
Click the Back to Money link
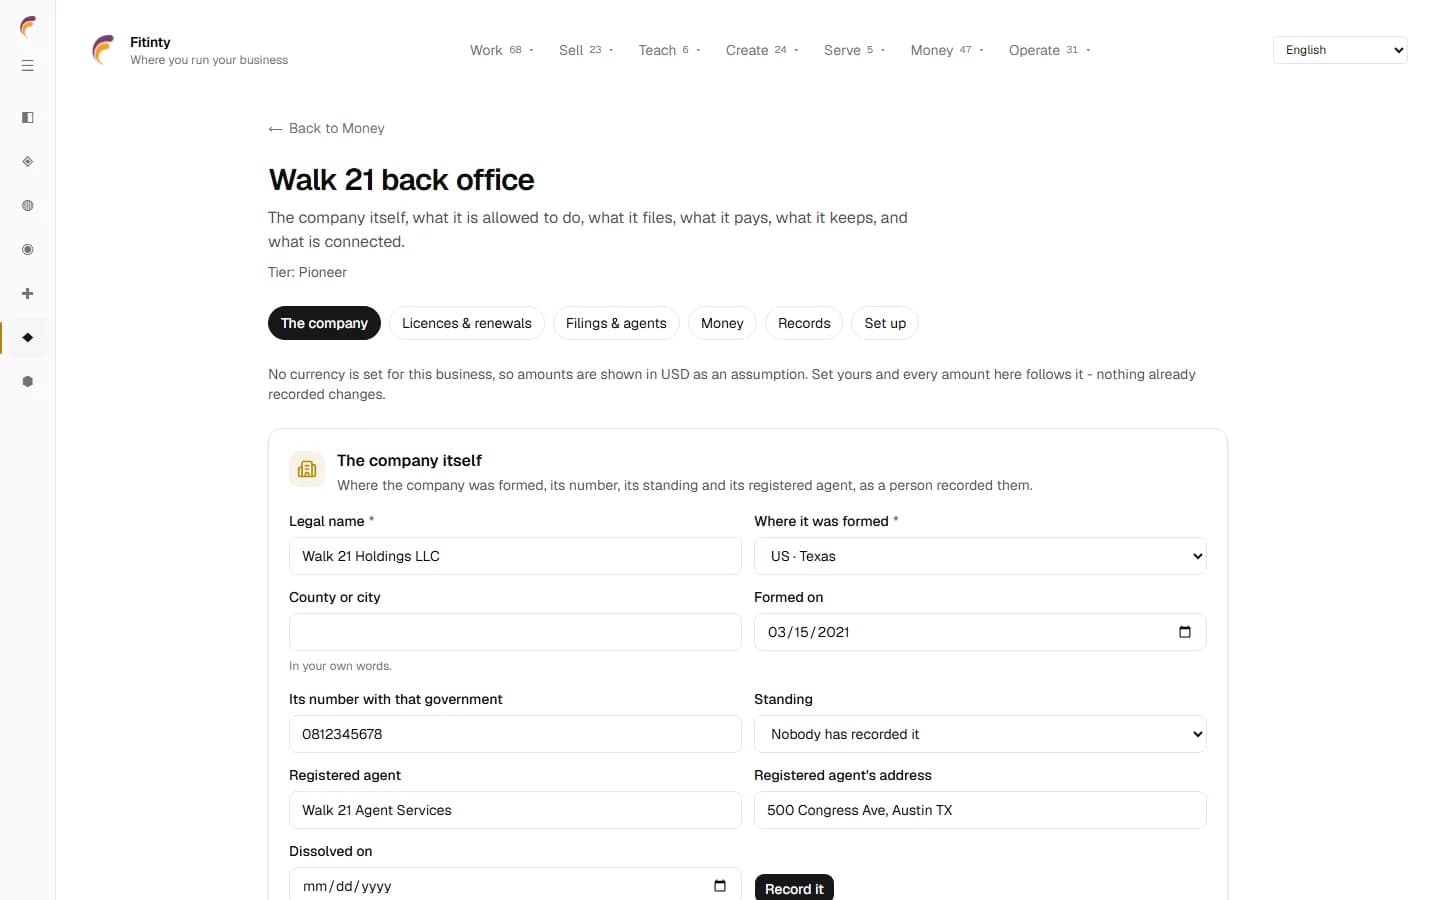(x=326, y=128)
